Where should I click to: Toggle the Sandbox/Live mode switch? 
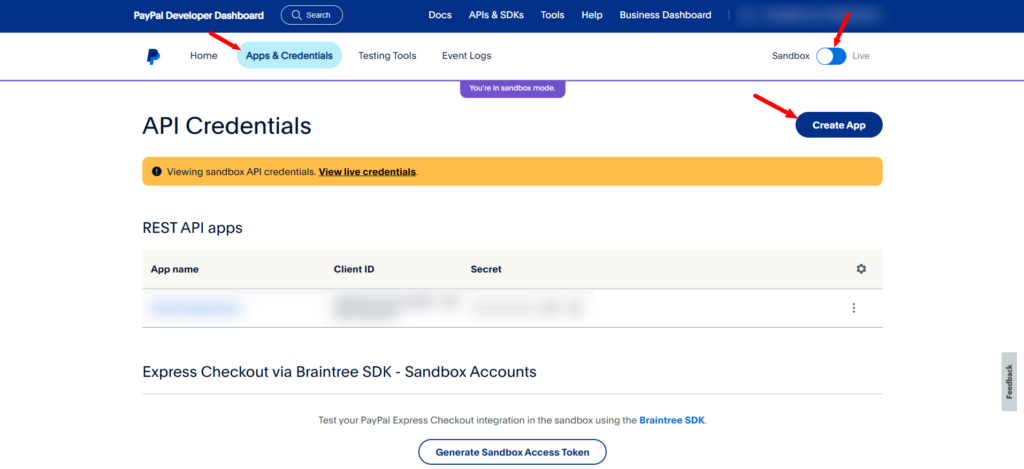click(x=831, y=56)
